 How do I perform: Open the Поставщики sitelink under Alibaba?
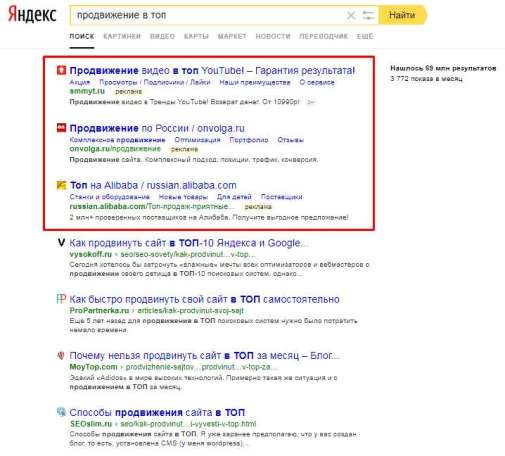[281, 197]
